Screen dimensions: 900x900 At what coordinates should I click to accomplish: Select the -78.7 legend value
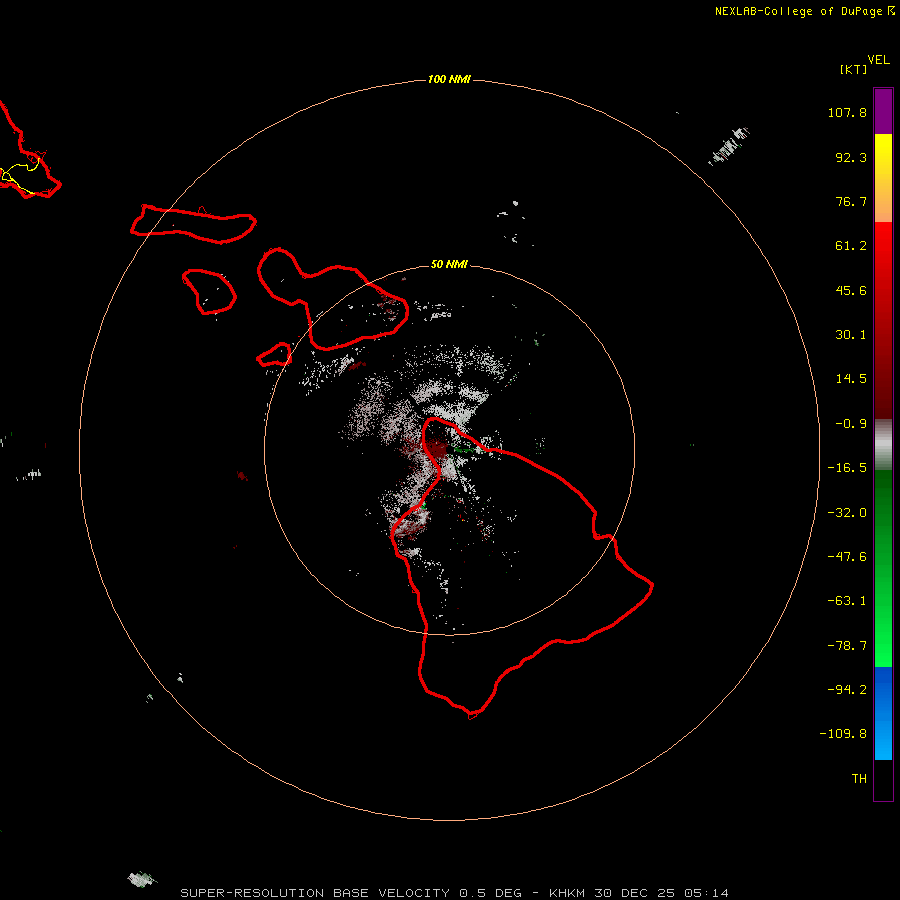(847, 646)
